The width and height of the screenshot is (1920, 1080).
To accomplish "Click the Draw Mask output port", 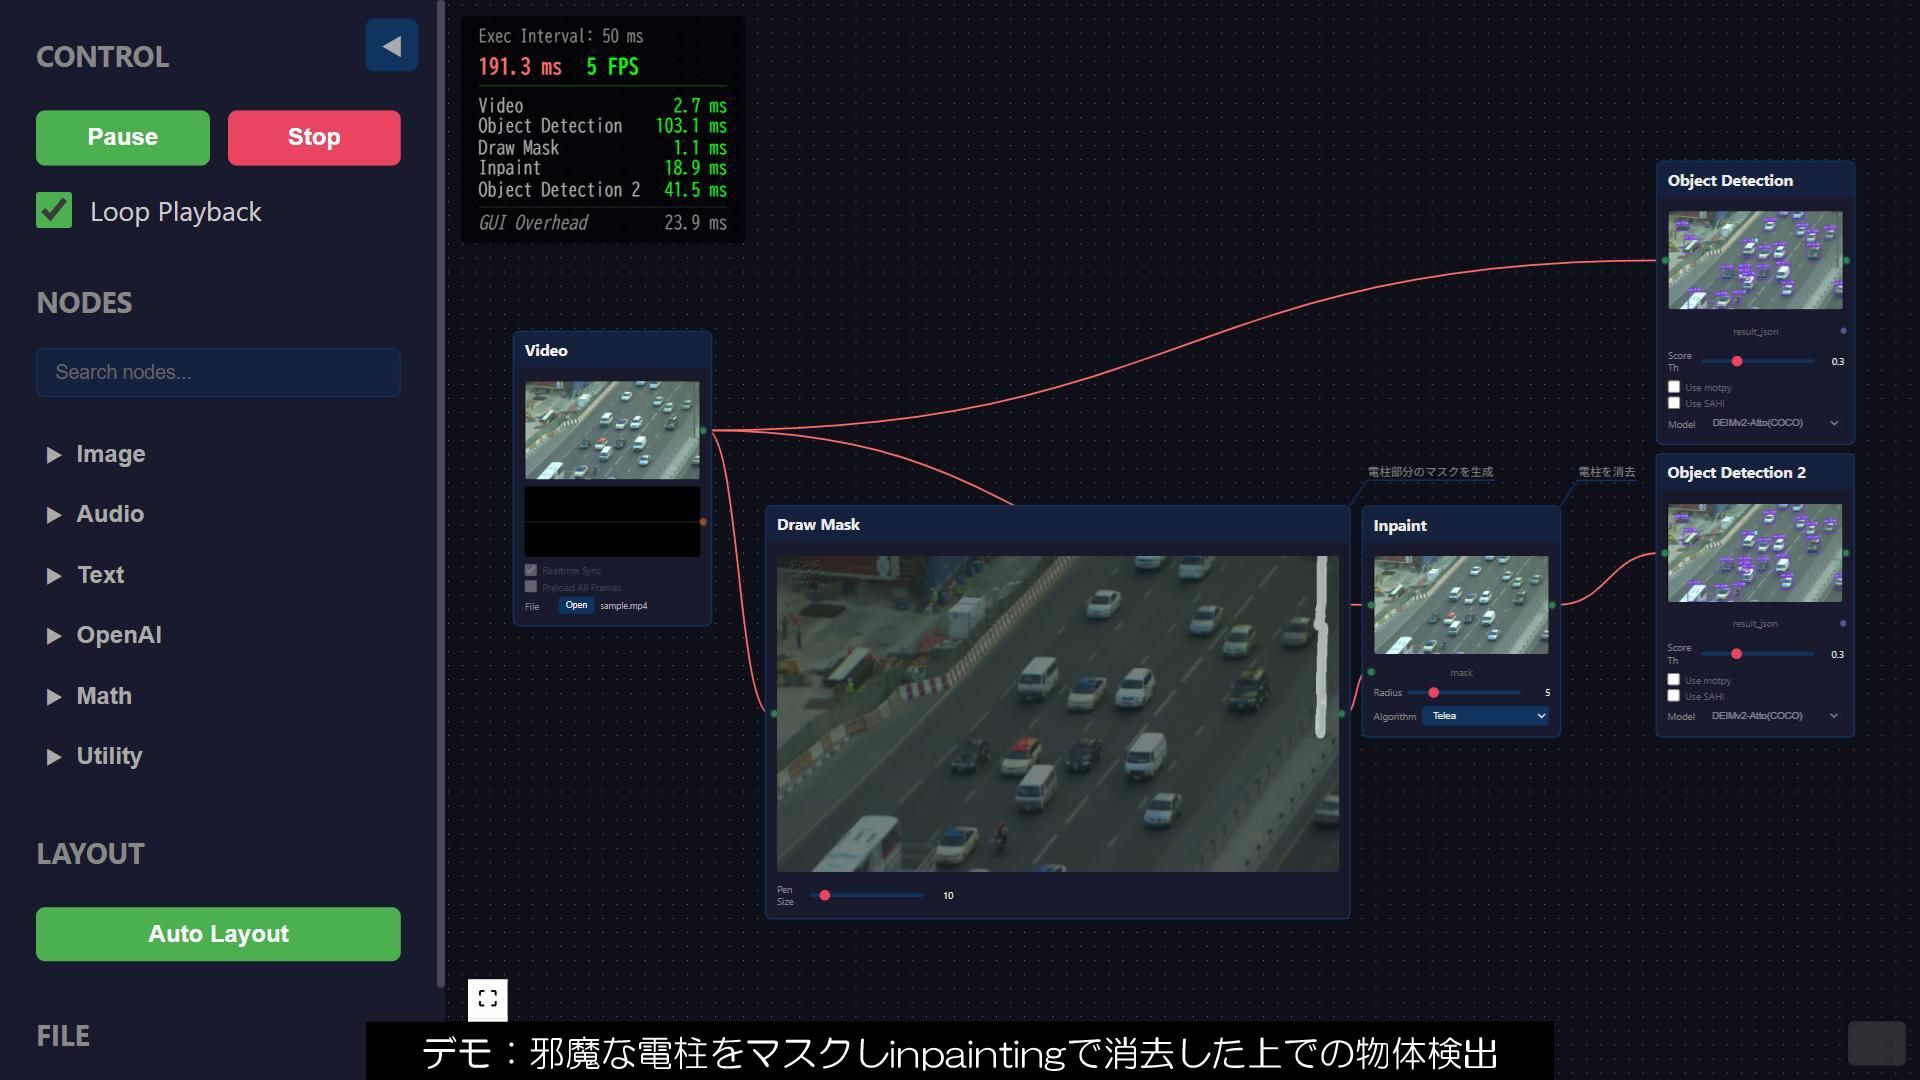I will click(1342, 714).
